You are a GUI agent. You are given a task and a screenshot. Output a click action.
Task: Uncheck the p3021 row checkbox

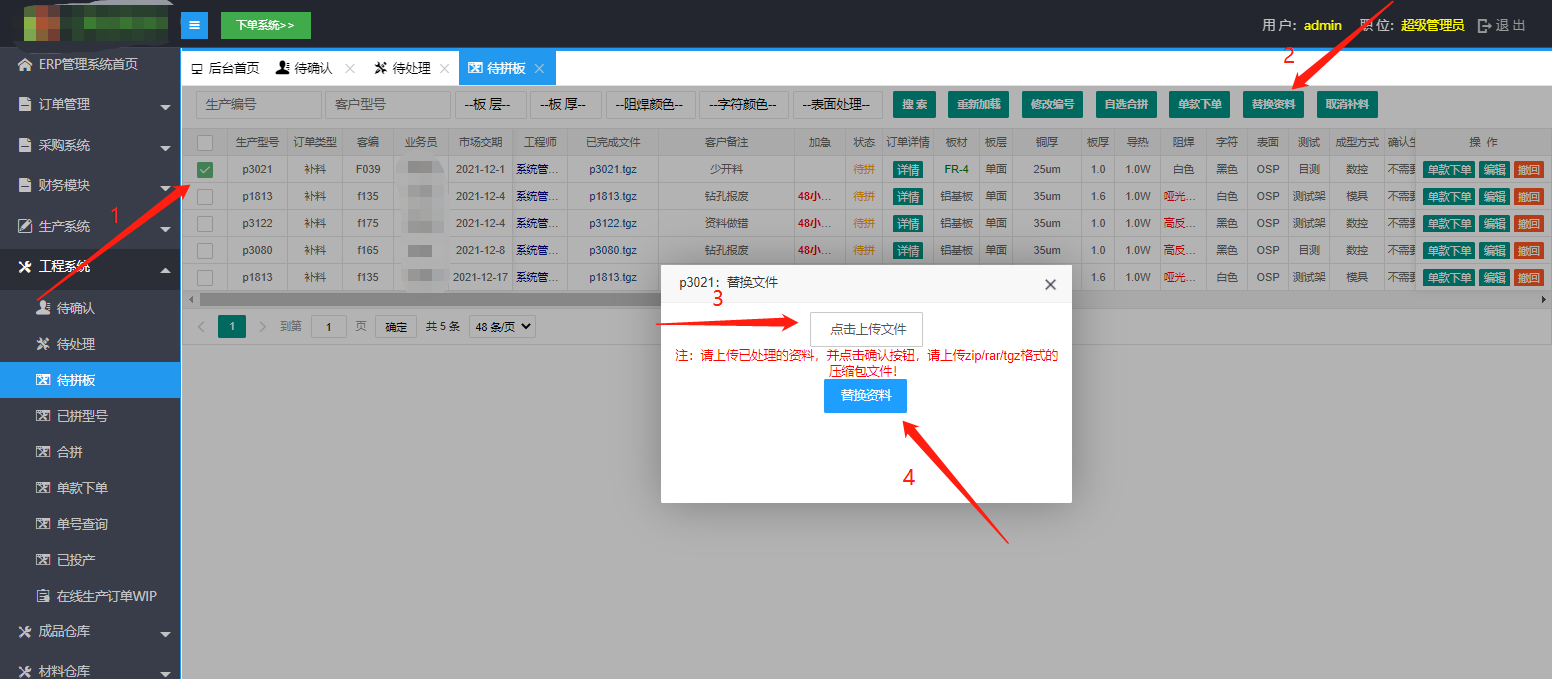205,170
